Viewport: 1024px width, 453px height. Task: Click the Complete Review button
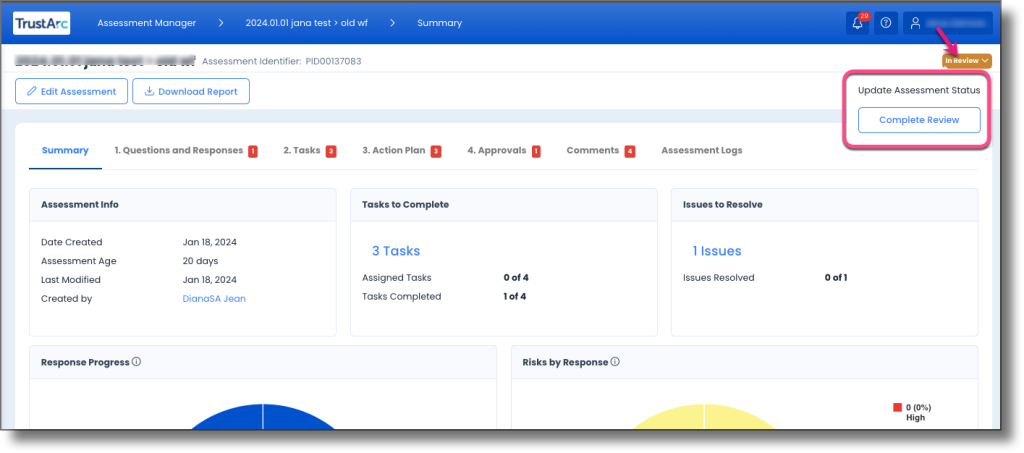[919, 120]
